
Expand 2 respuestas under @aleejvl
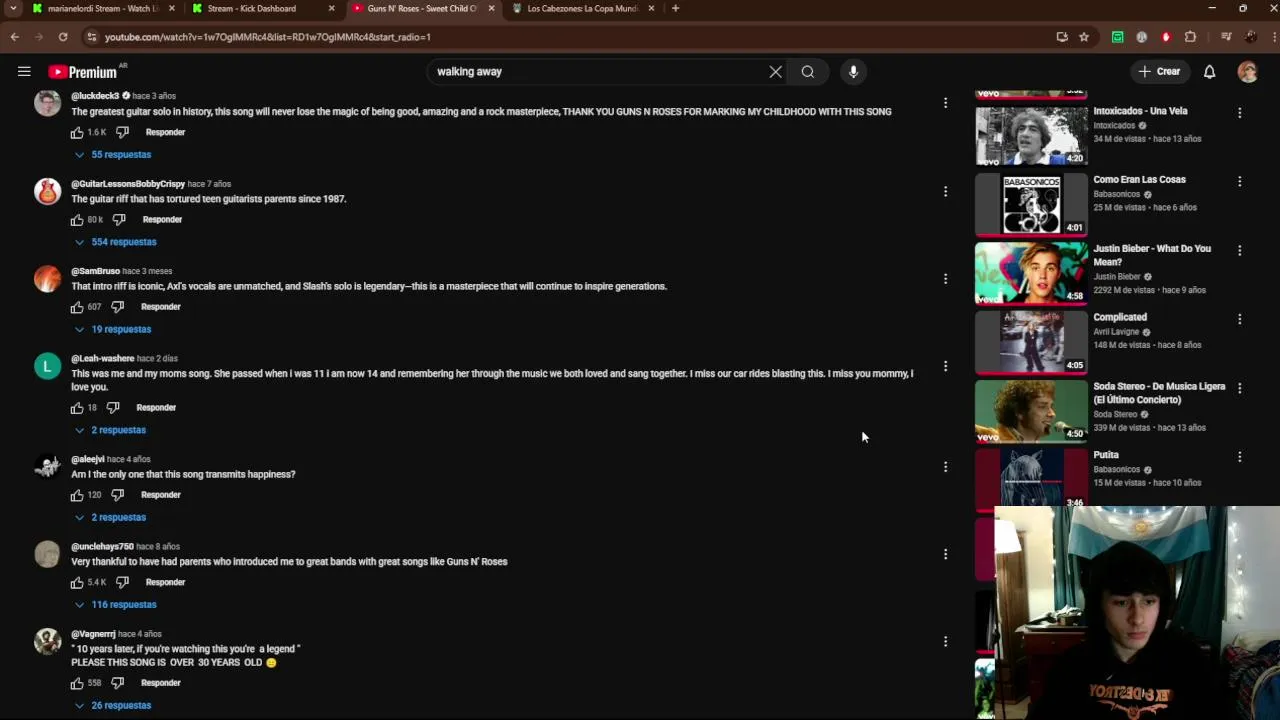(x=111, y=517)
